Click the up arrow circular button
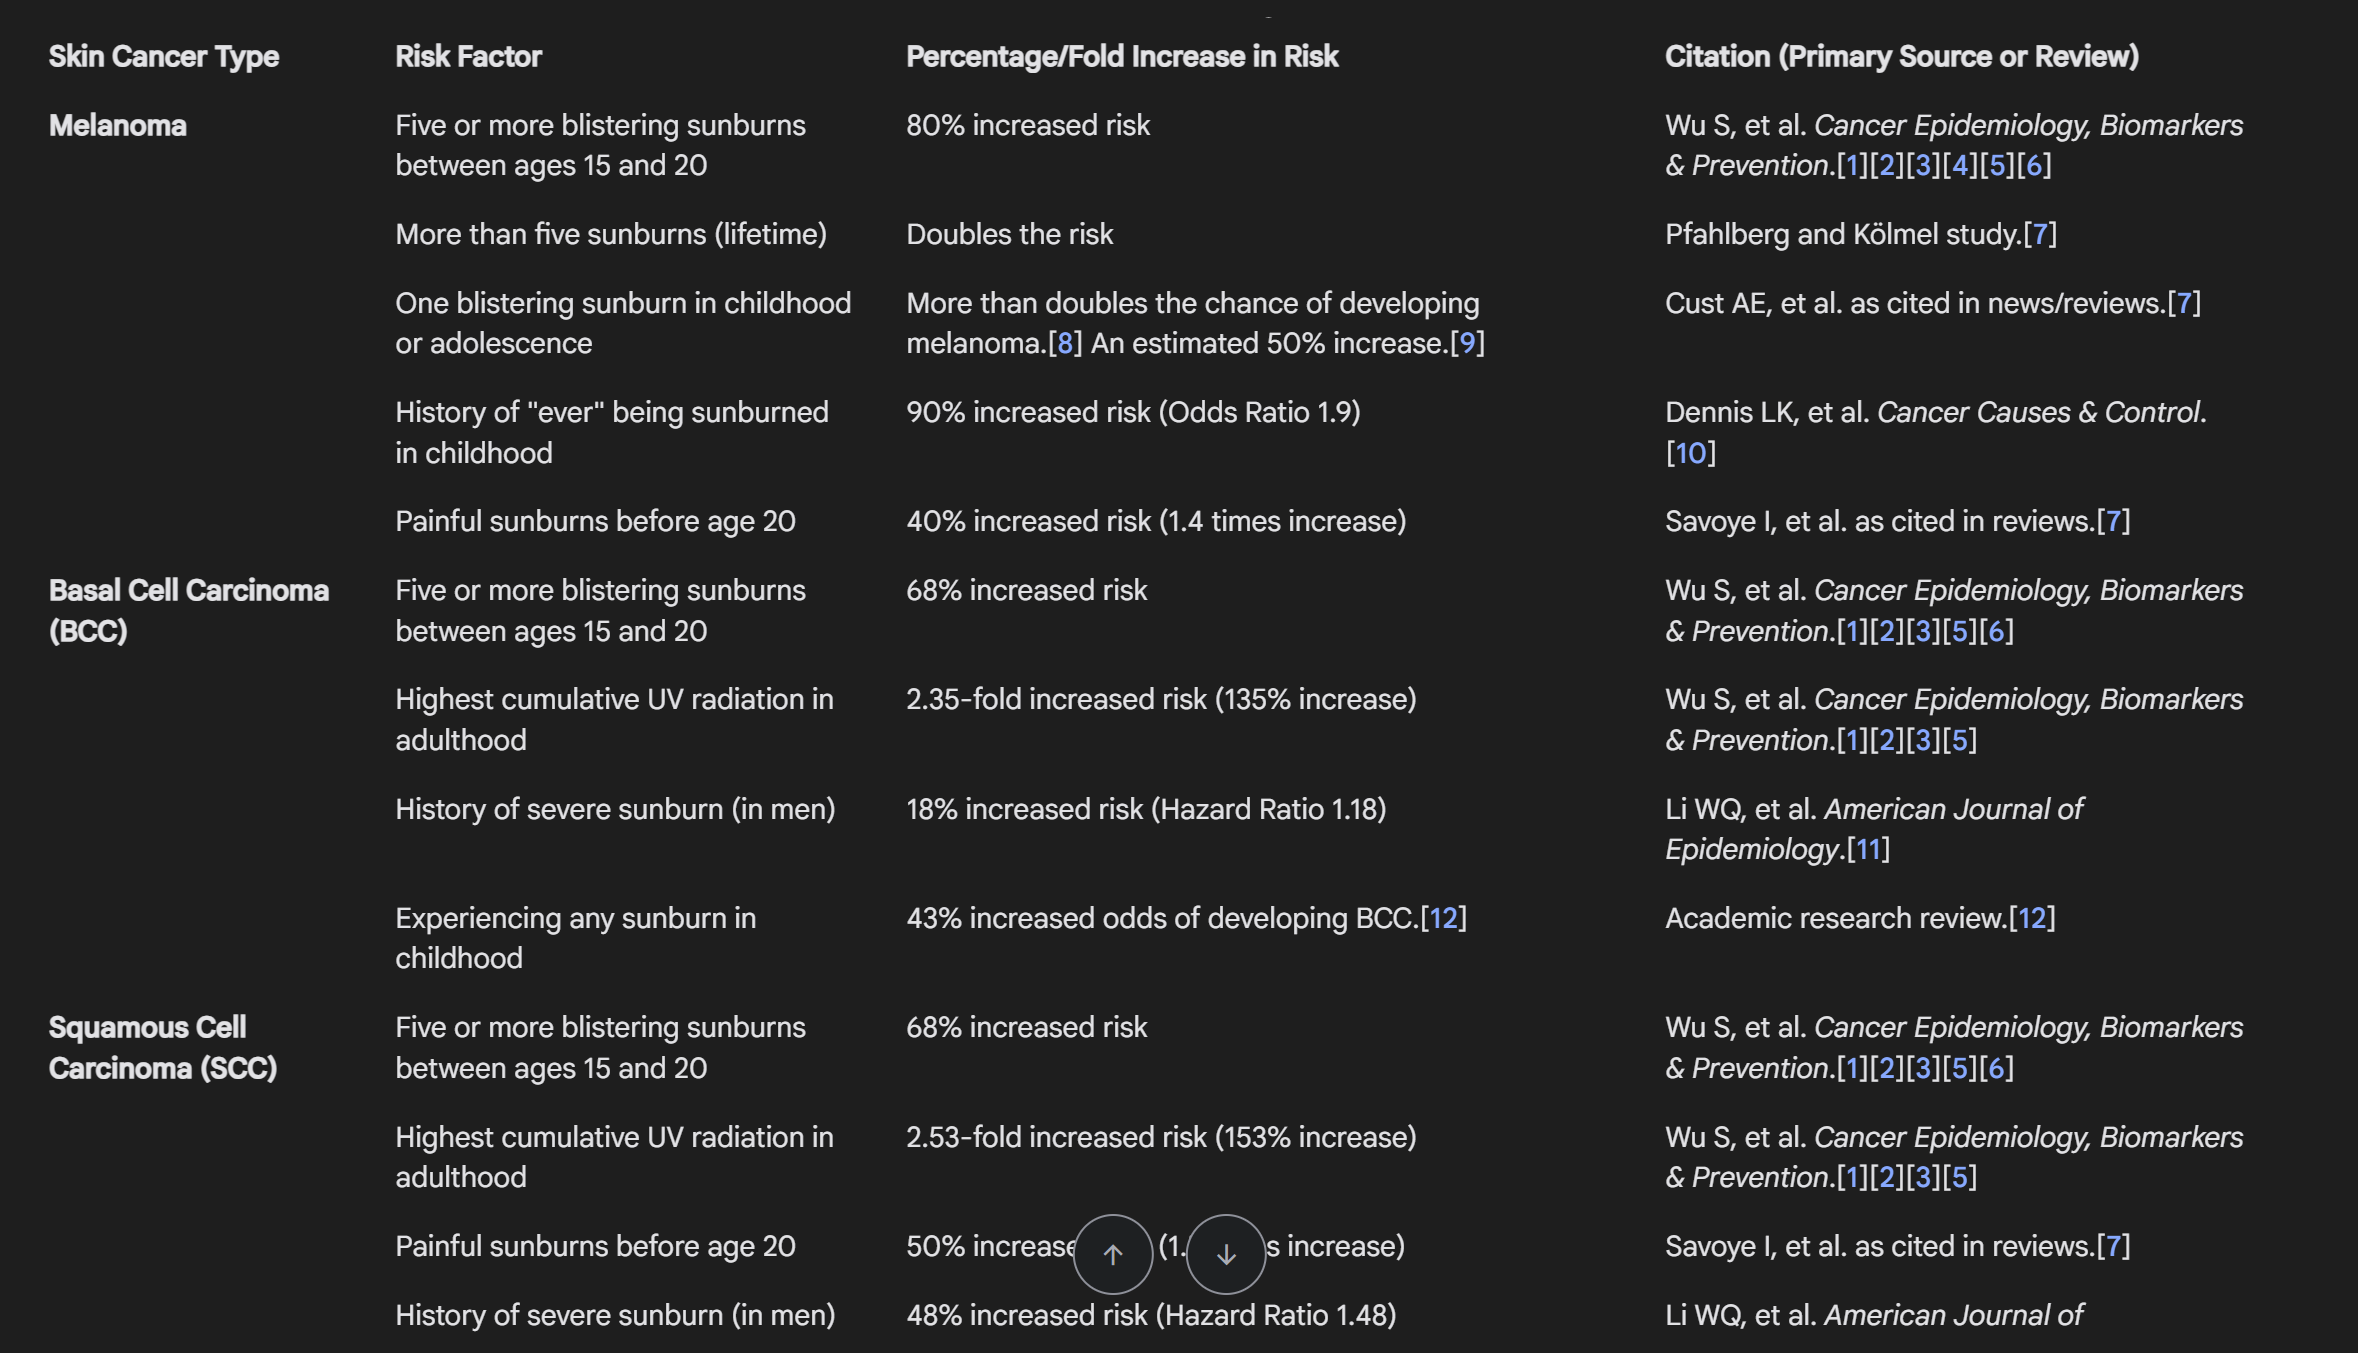This screenshot has height=1353, width=2358. pos(1113,1254)
